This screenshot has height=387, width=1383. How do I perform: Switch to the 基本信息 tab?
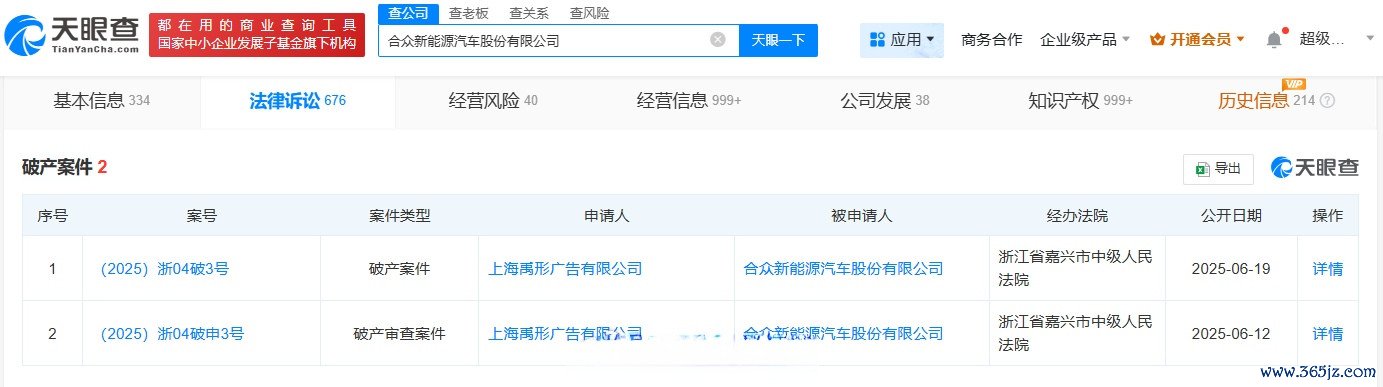101,100
